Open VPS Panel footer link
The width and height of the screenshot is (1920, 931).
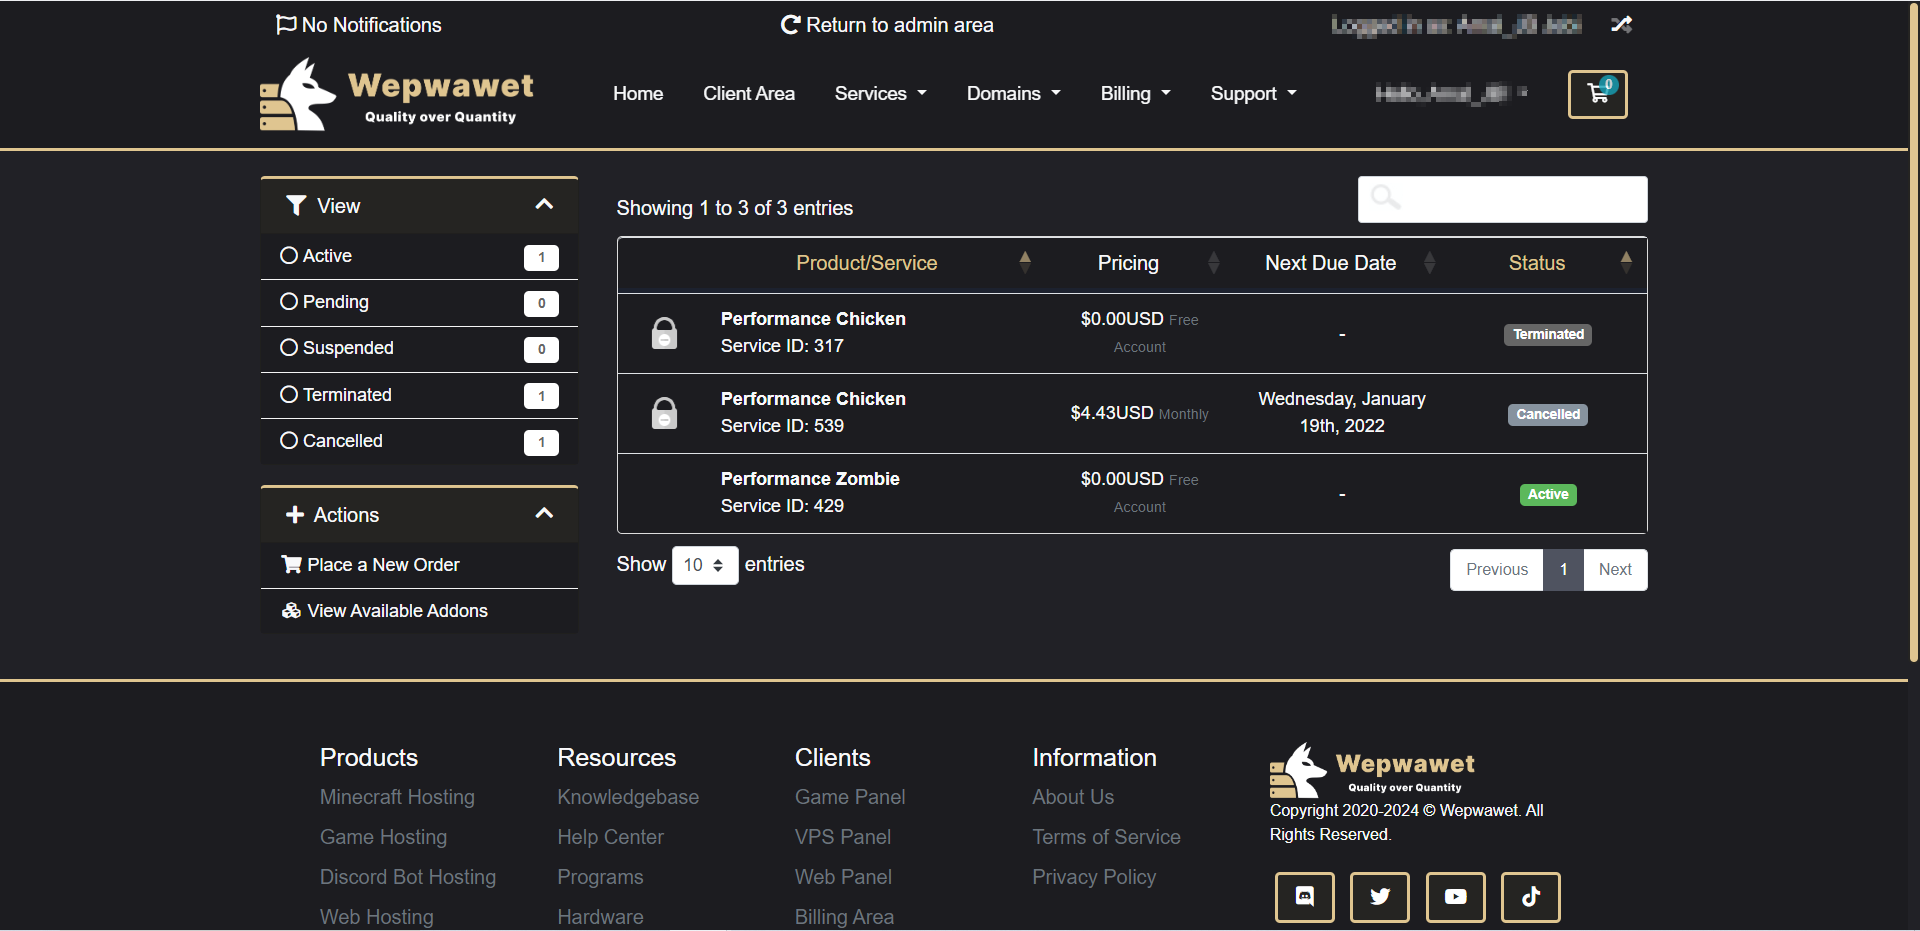[843, 837]
